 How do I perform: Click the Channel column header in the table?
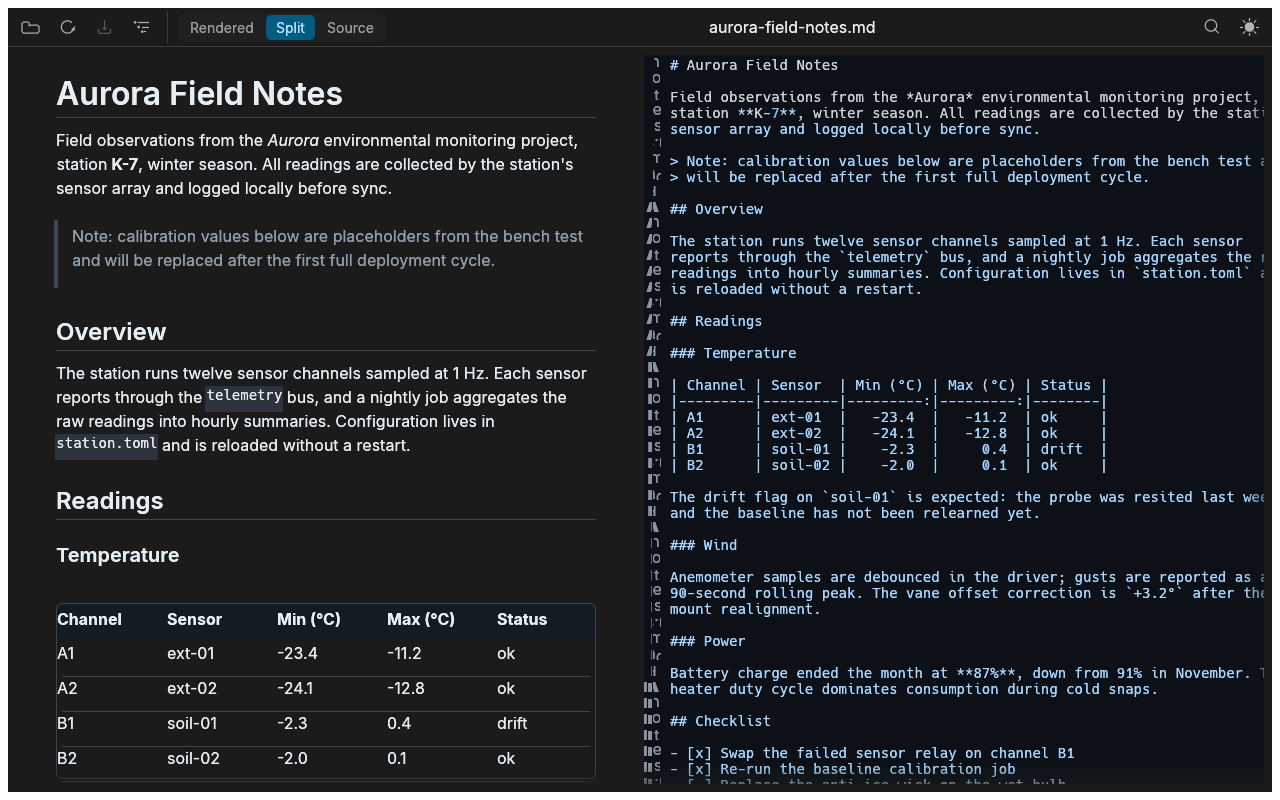coord(89,620)
